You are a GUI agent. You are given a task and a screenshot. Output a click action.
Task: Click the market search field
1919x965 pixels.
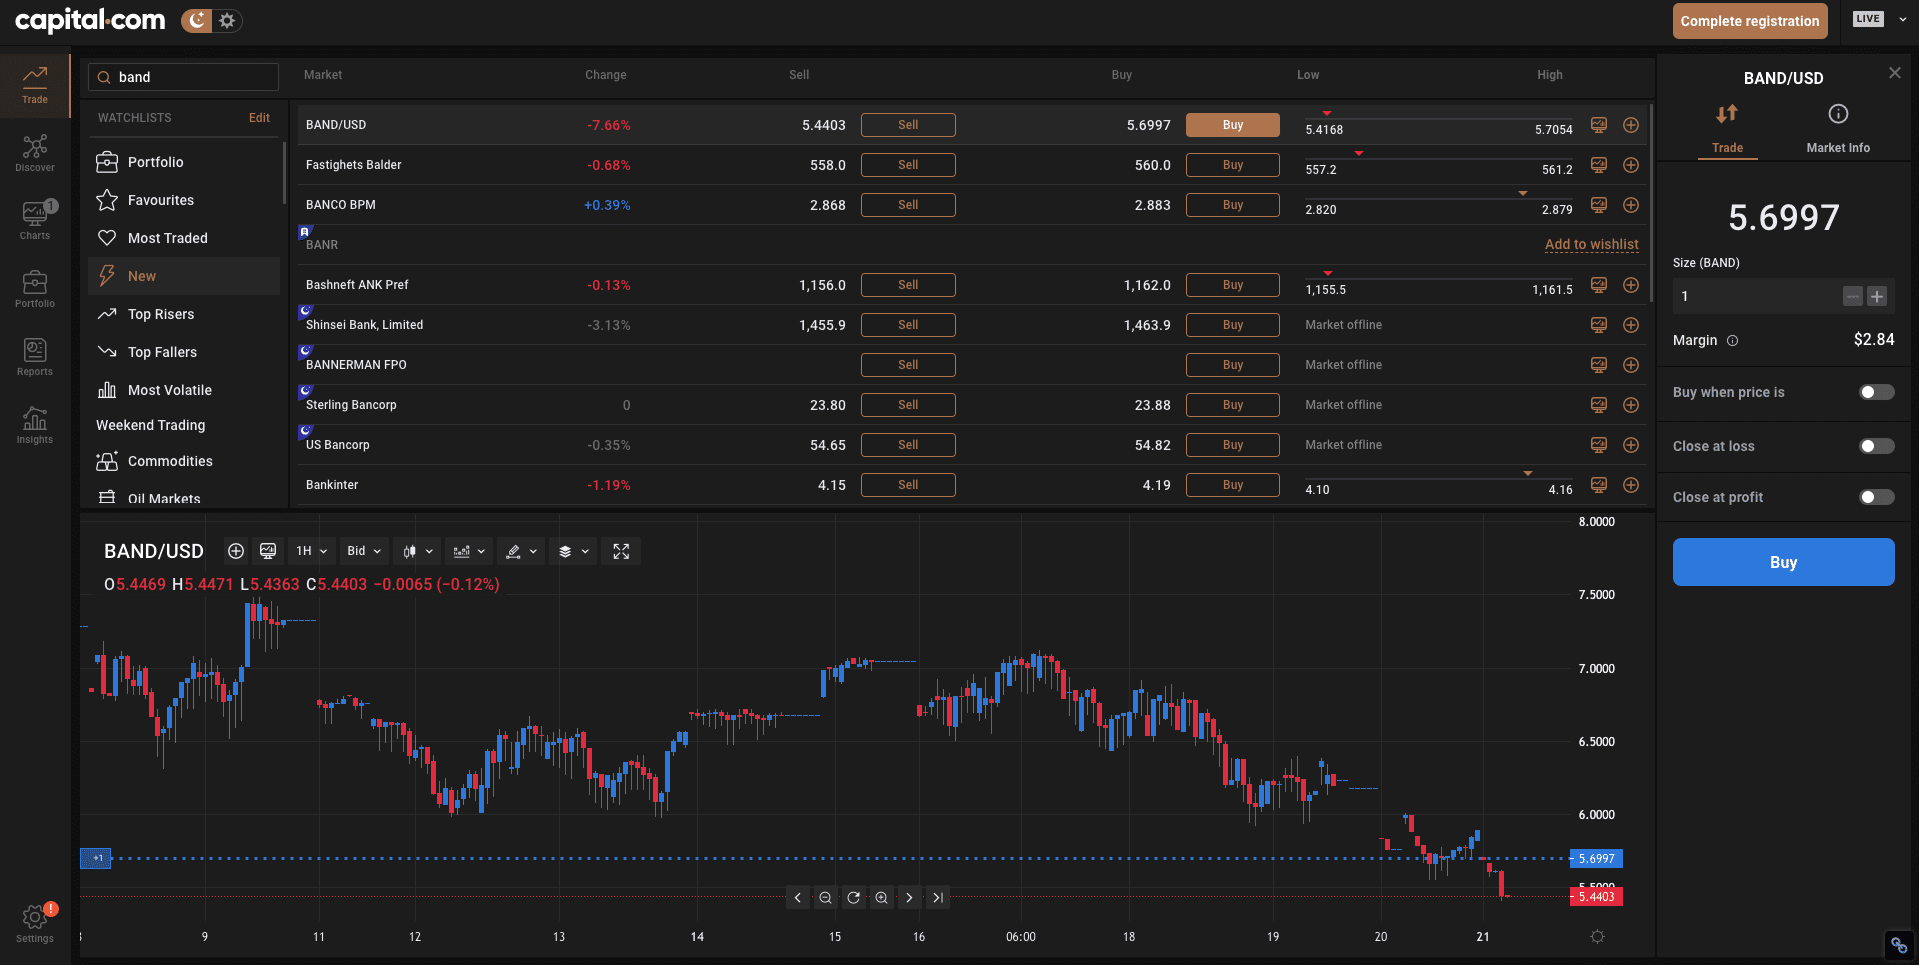click(x=184, y=77)
